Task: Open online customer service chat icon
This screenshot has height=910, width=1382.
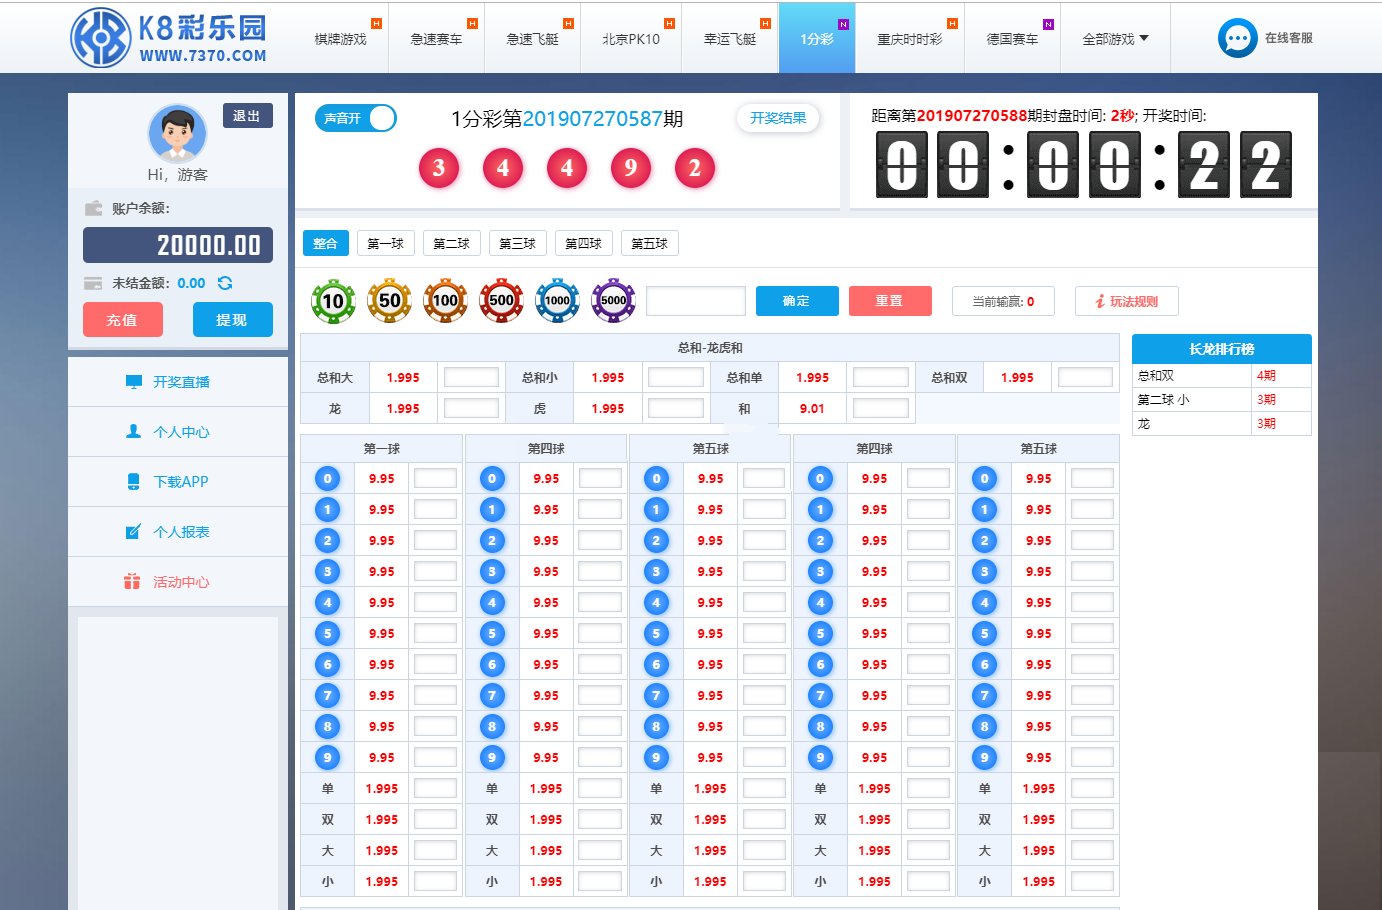Action: point(1237,38)
